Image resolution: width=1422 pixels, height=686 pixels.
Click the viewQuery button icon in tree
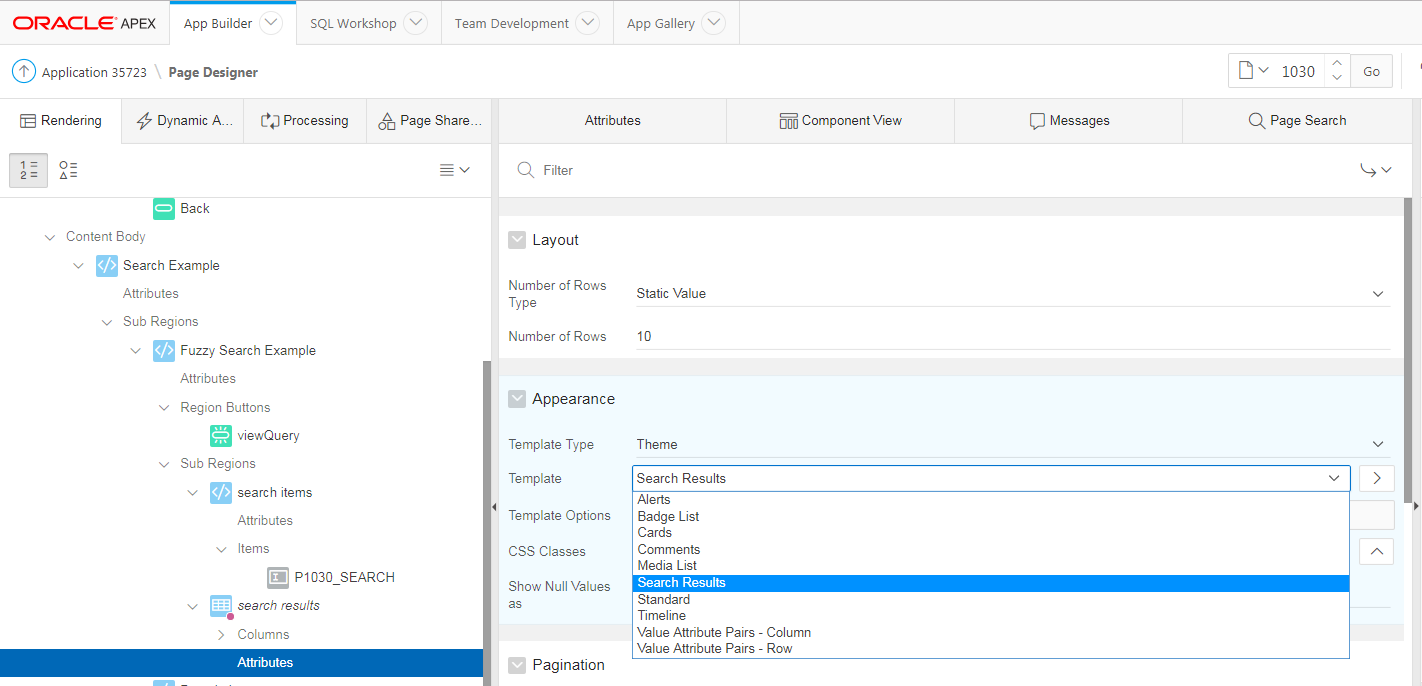click(x=221, y=435)
